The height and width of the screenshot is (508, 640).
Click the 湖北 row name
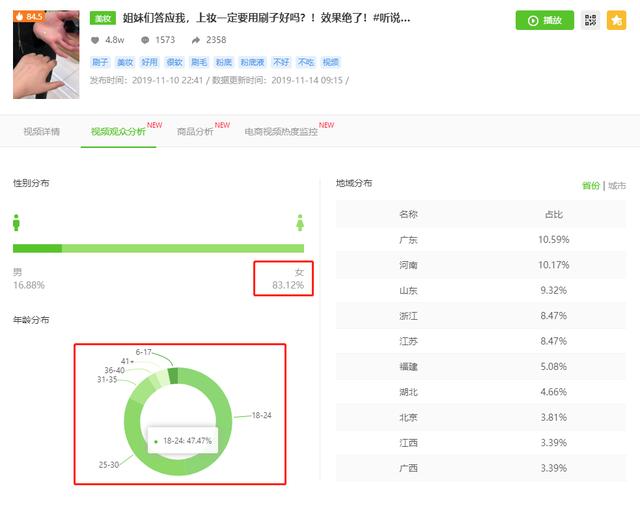(408, 392)
